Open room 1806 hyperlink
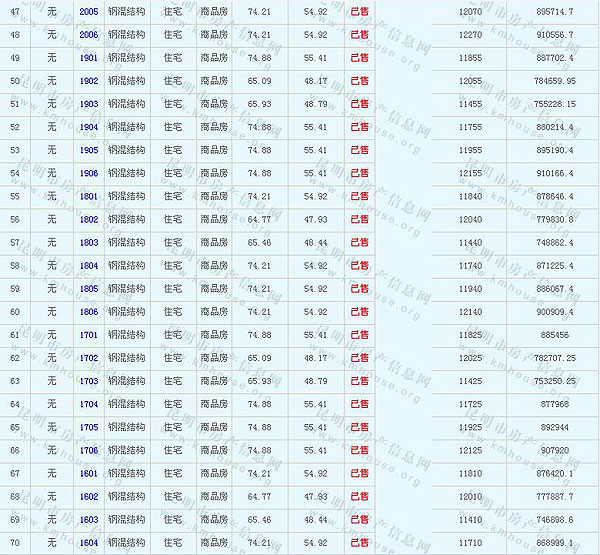The width and height of the screenshot is (600, 555). pos(89,312)
